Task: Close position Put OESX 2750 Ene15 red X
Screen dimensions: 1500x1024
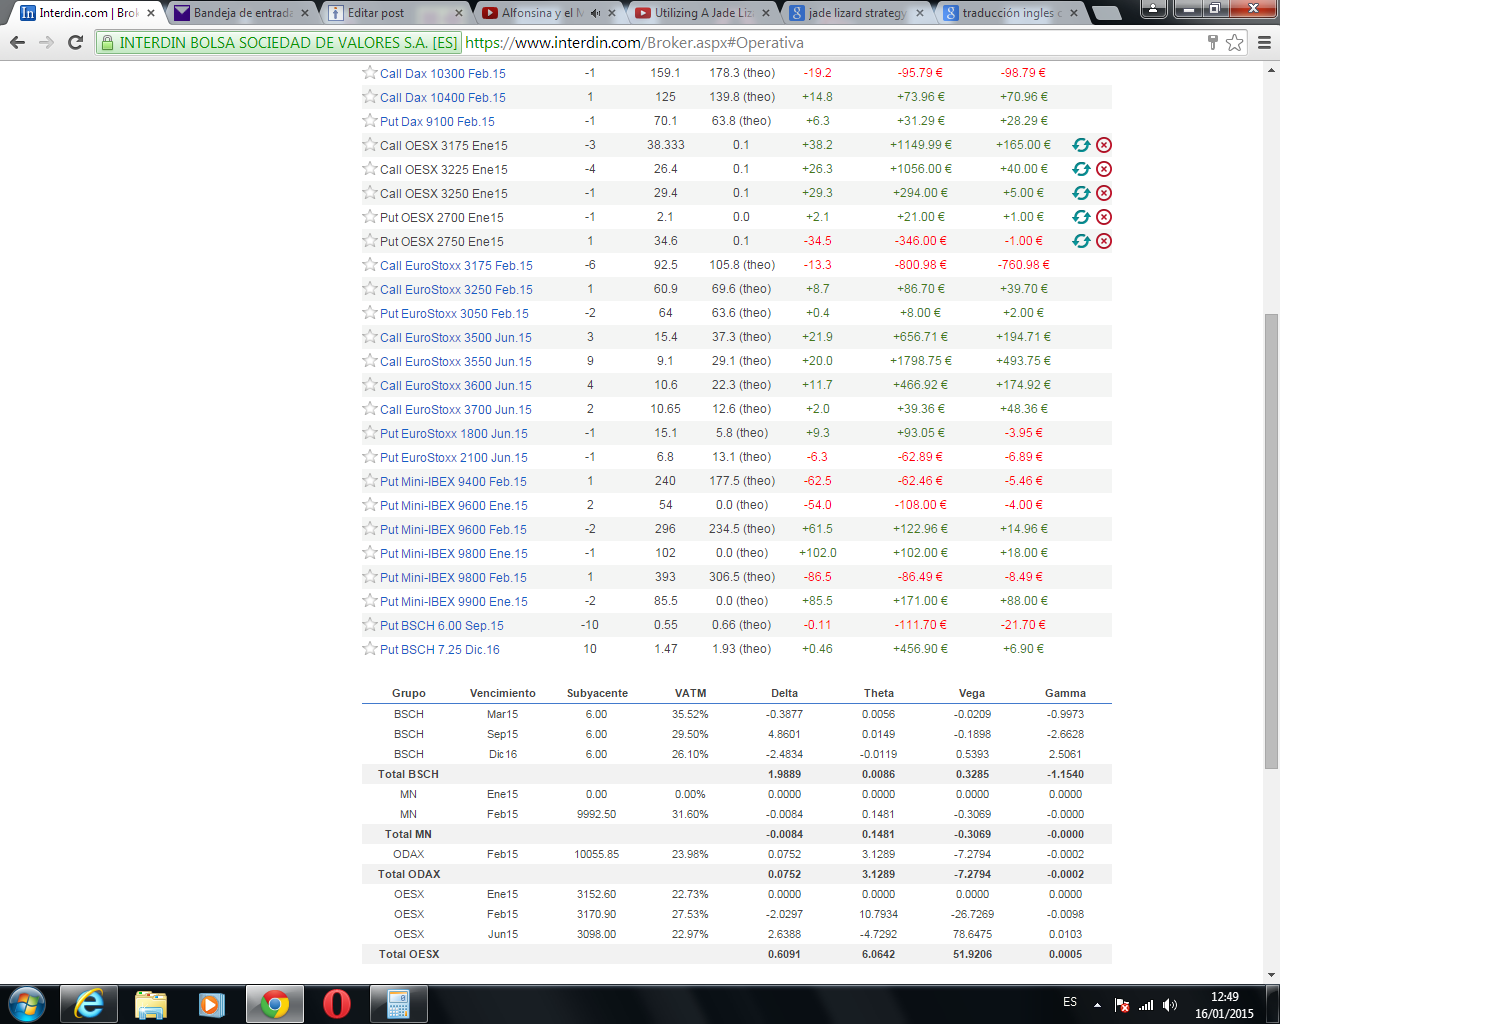Action: 1104,241
